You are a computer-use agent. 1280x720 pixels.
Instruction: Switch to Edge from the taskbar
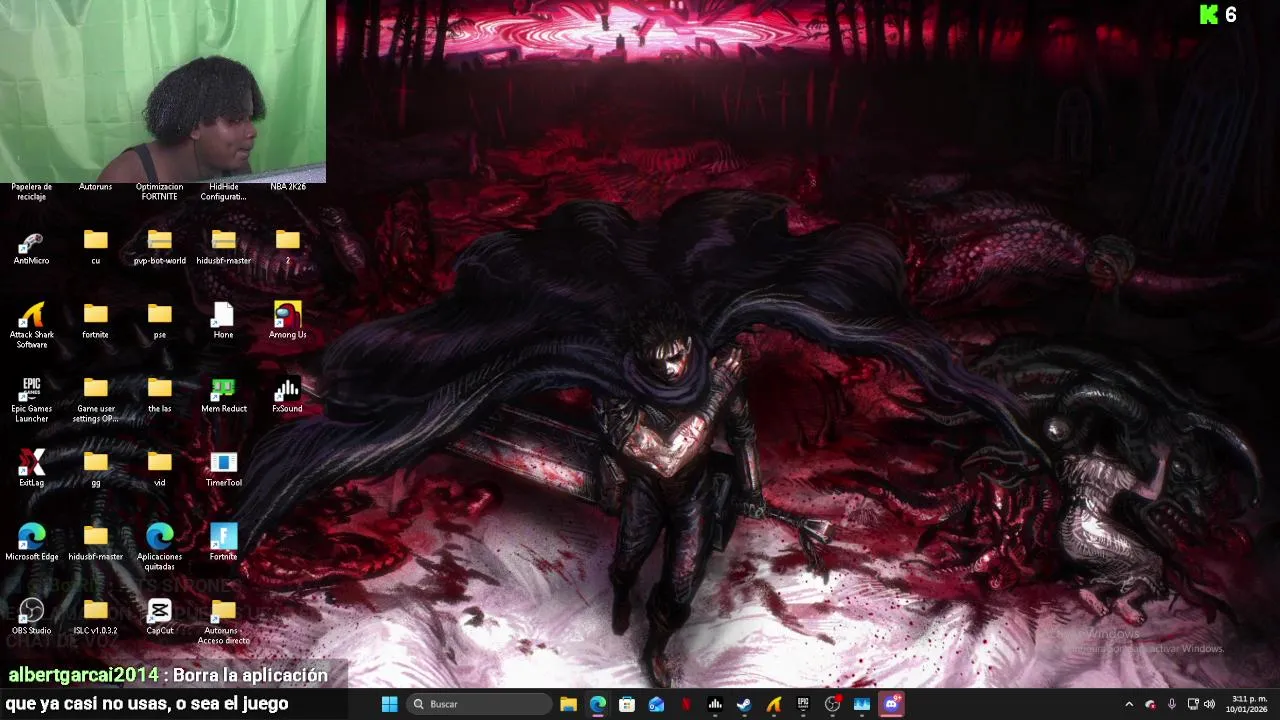click(x=597, y=704)
